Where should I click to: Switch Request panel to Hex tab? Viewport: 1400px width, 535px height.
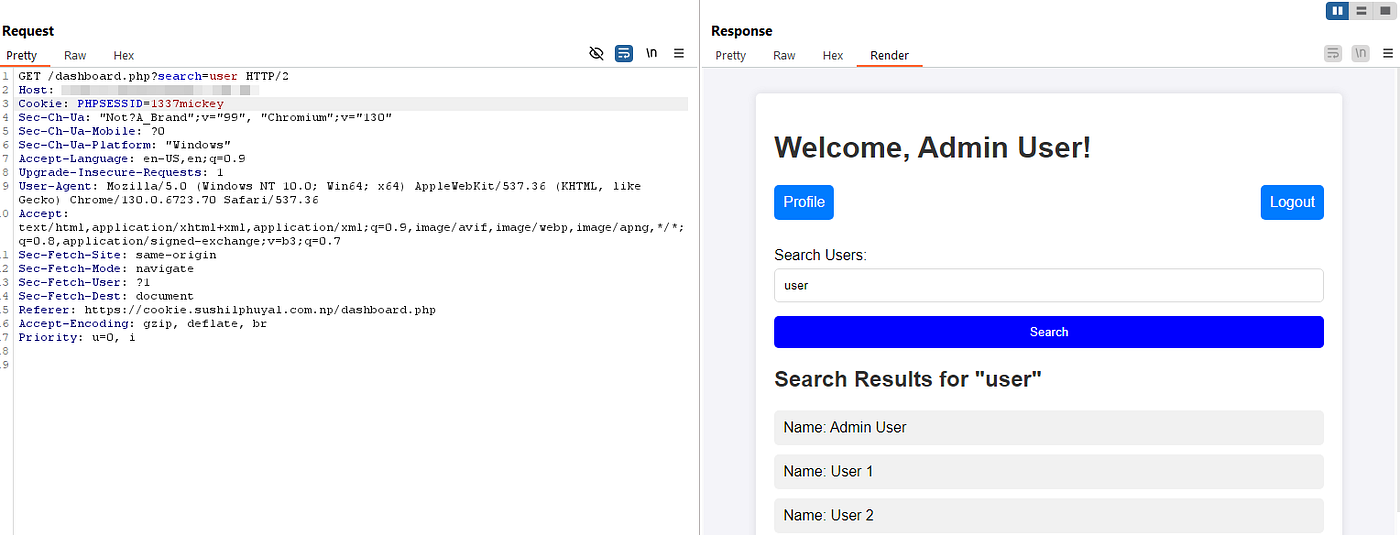(124, 56)
